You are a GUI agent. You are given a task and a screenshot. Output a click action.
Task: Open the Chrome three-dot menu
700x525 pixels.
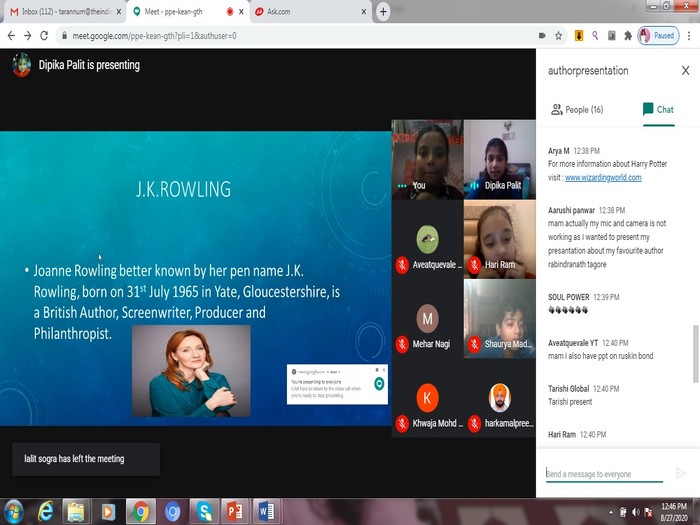coord(689,36)
